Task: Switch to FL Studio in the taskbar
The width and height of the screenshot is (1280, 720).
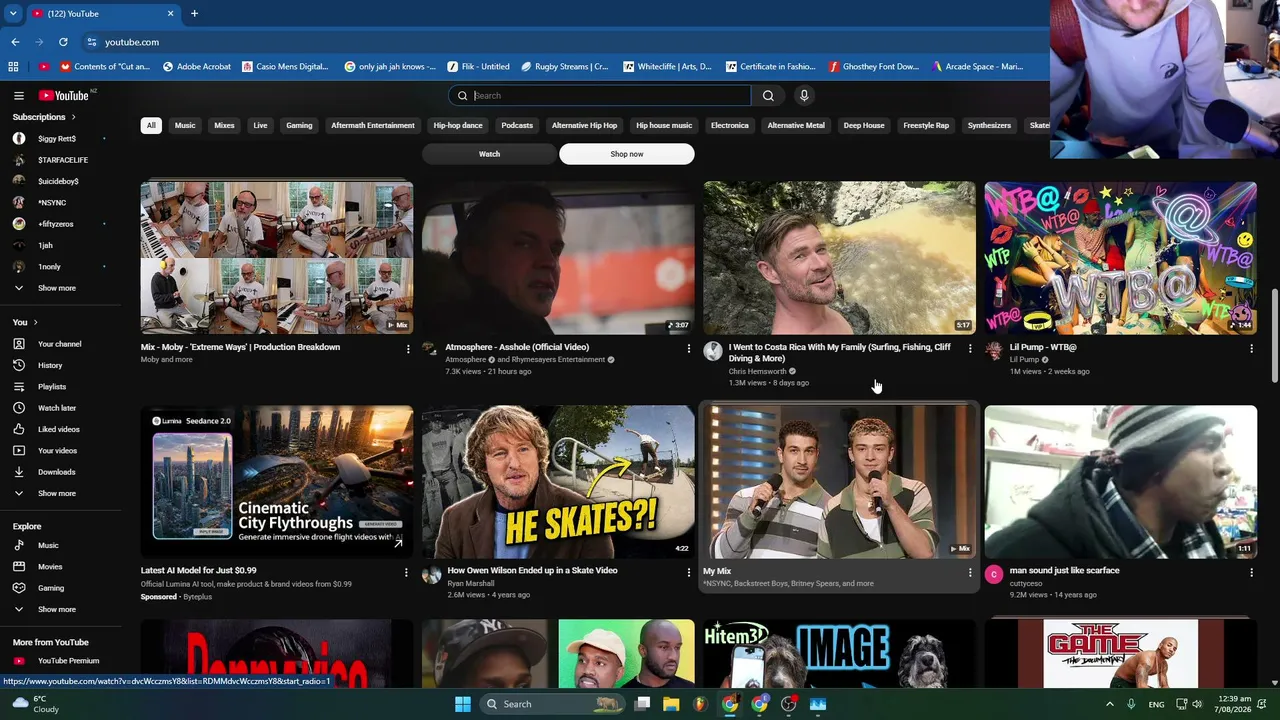Action: click(700, 704)
